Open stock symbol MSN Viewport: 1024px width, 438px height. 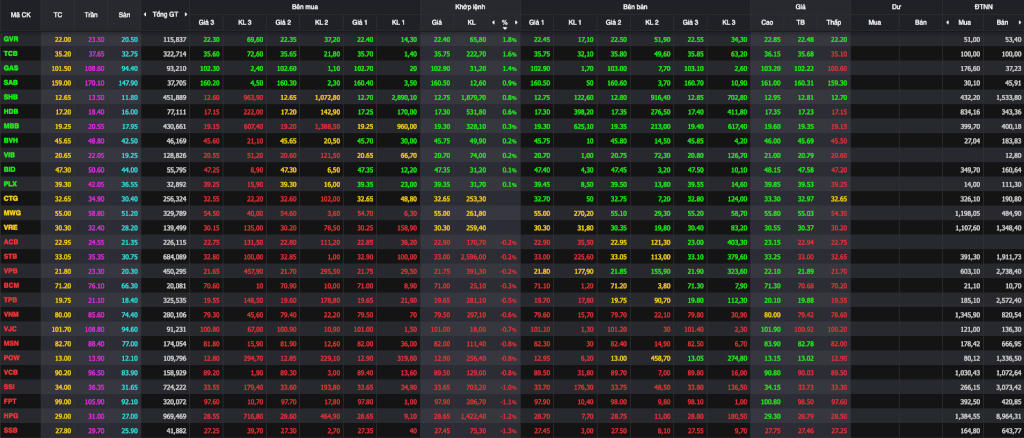[10, 341]
